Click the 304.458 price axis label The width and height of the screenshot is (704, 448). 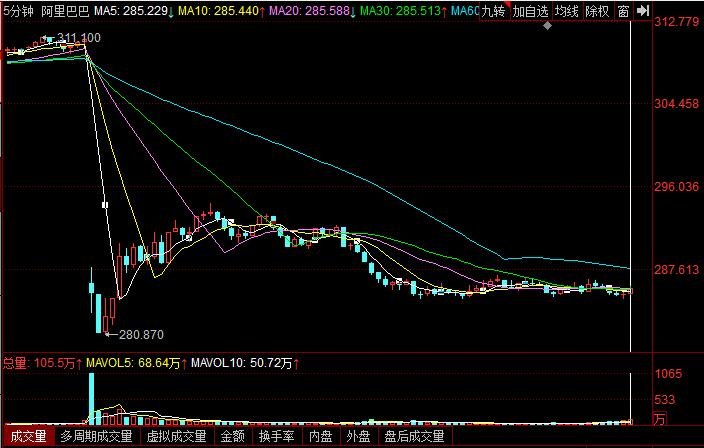pyautogui.click(x=676, y=104)
